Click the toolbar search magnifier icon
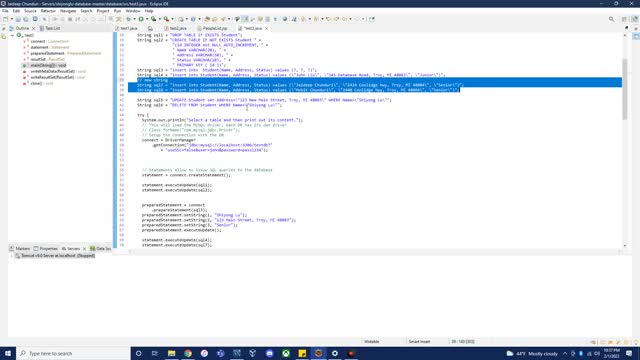This screenshot has width=640, height=360. click(x=611, y=19)
